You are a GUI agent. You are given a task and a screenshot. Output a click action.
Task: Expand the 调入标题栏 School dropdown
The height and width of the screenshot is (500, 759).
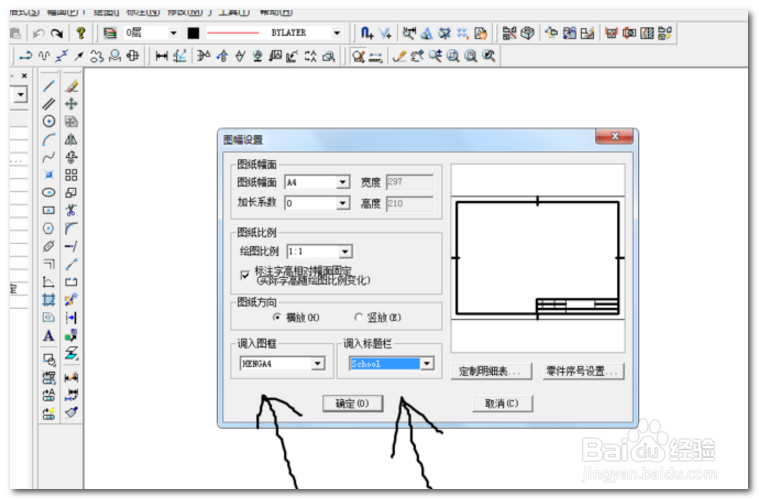(427, 363)
